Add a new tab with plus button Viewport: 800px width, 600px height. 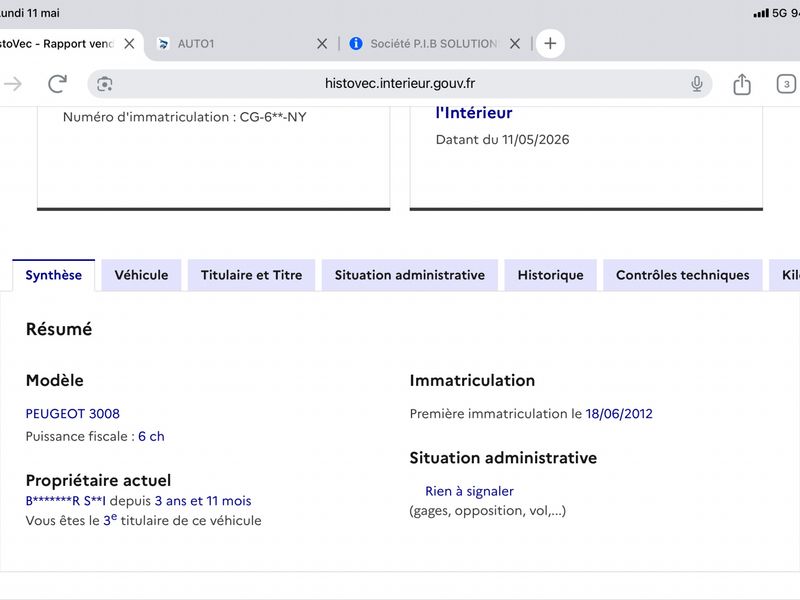pos(550,43)
